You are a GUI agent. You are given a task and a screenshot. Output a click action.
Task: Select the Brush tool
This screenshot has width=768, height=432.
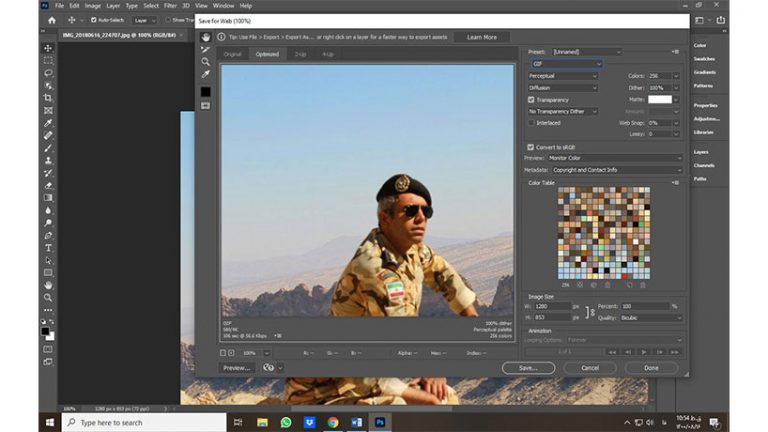(48, 148)
